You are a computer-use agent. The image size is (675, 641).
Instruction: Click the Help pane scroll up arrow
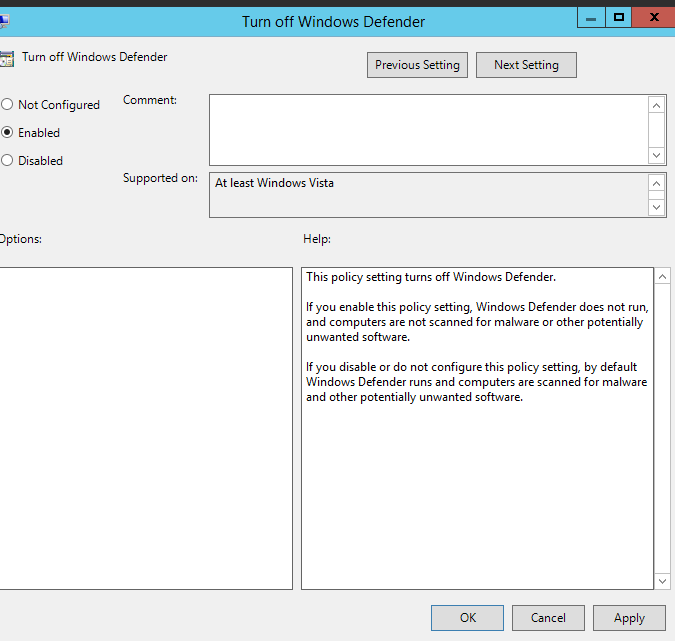(x=663, y=277)
